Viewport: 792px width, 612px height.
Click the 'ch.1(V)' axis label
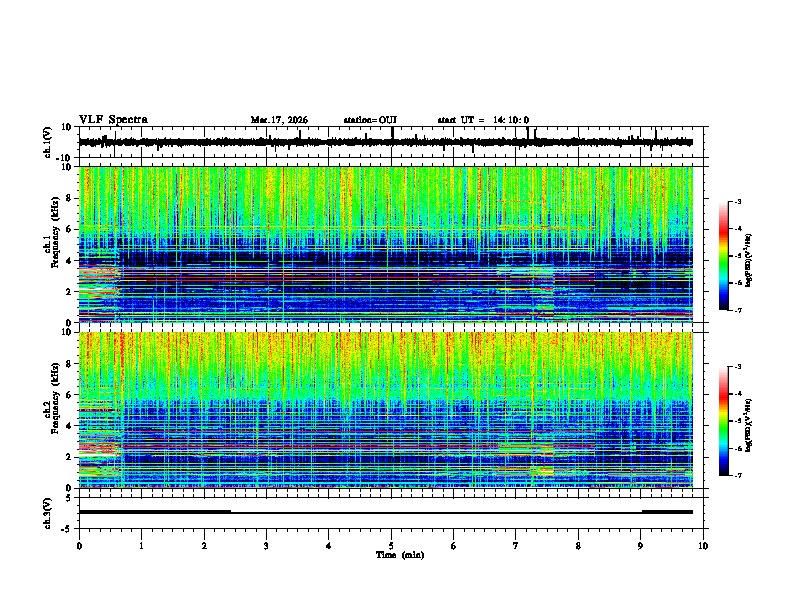(48, 142)
